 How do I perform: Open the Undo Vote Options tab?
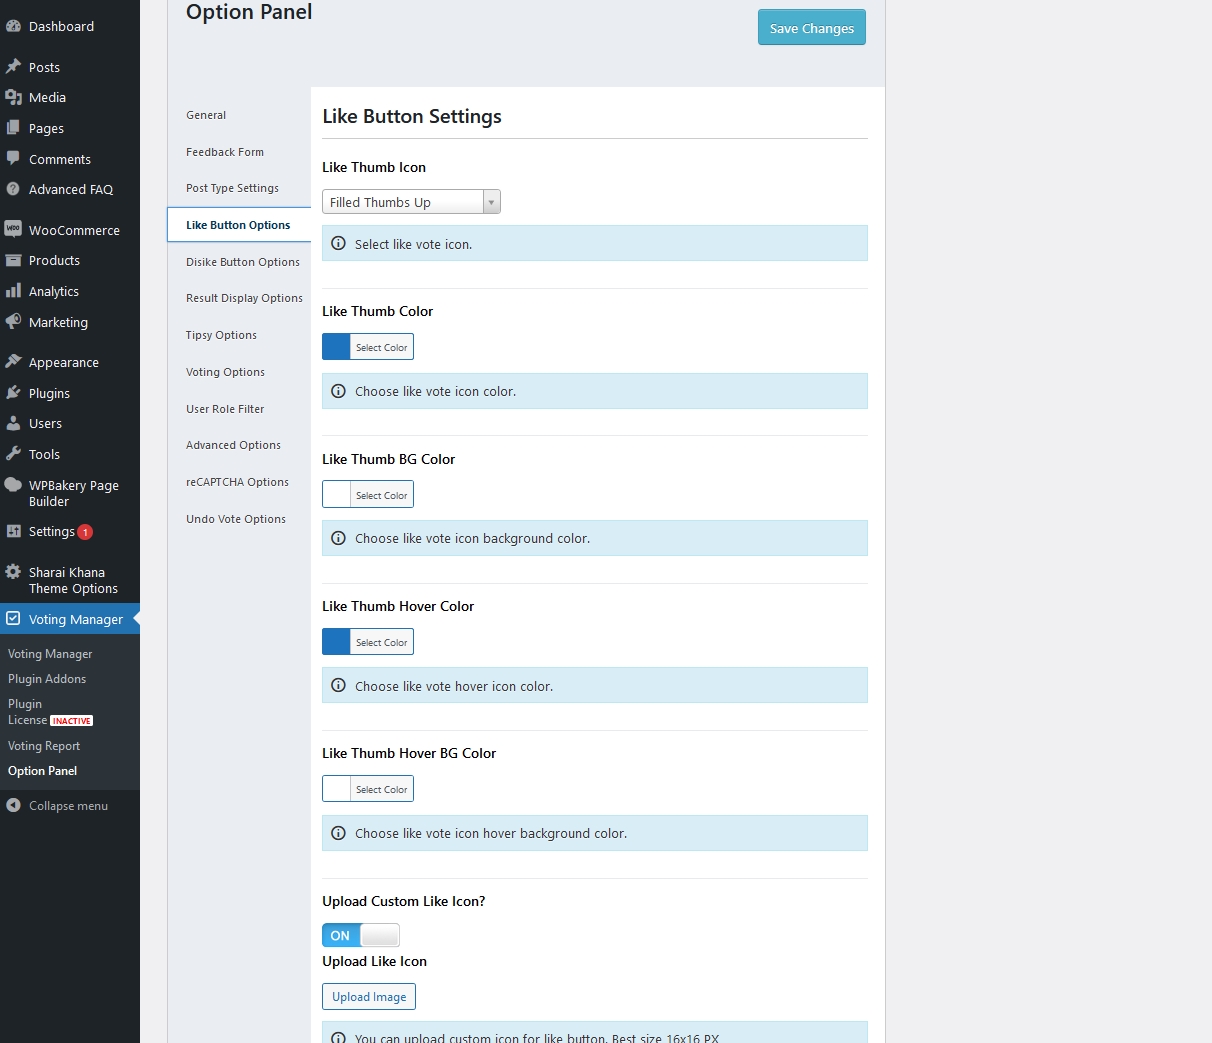(x=236, y=519)
